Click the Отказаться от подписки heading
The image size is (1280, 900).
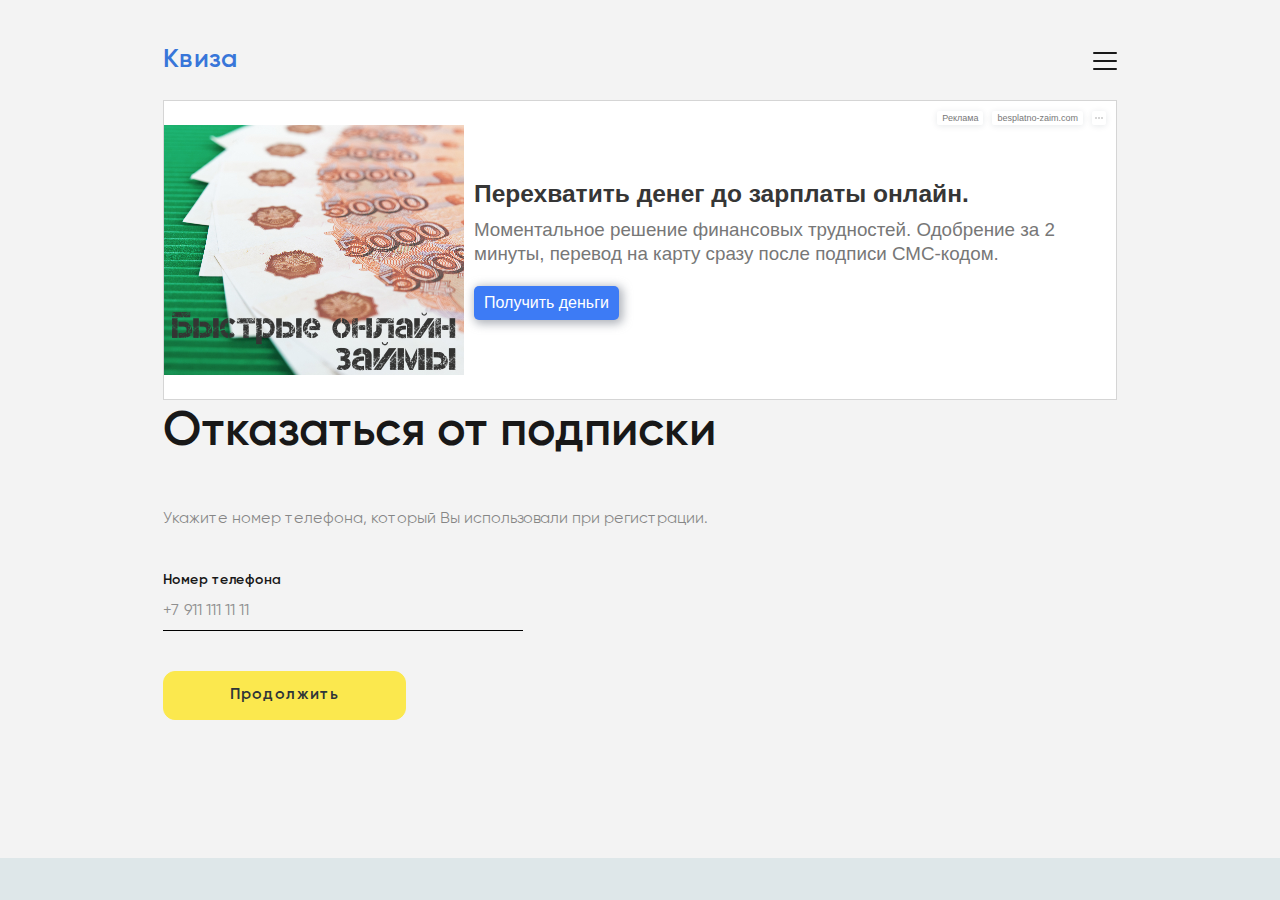click(x=439, y=431)
